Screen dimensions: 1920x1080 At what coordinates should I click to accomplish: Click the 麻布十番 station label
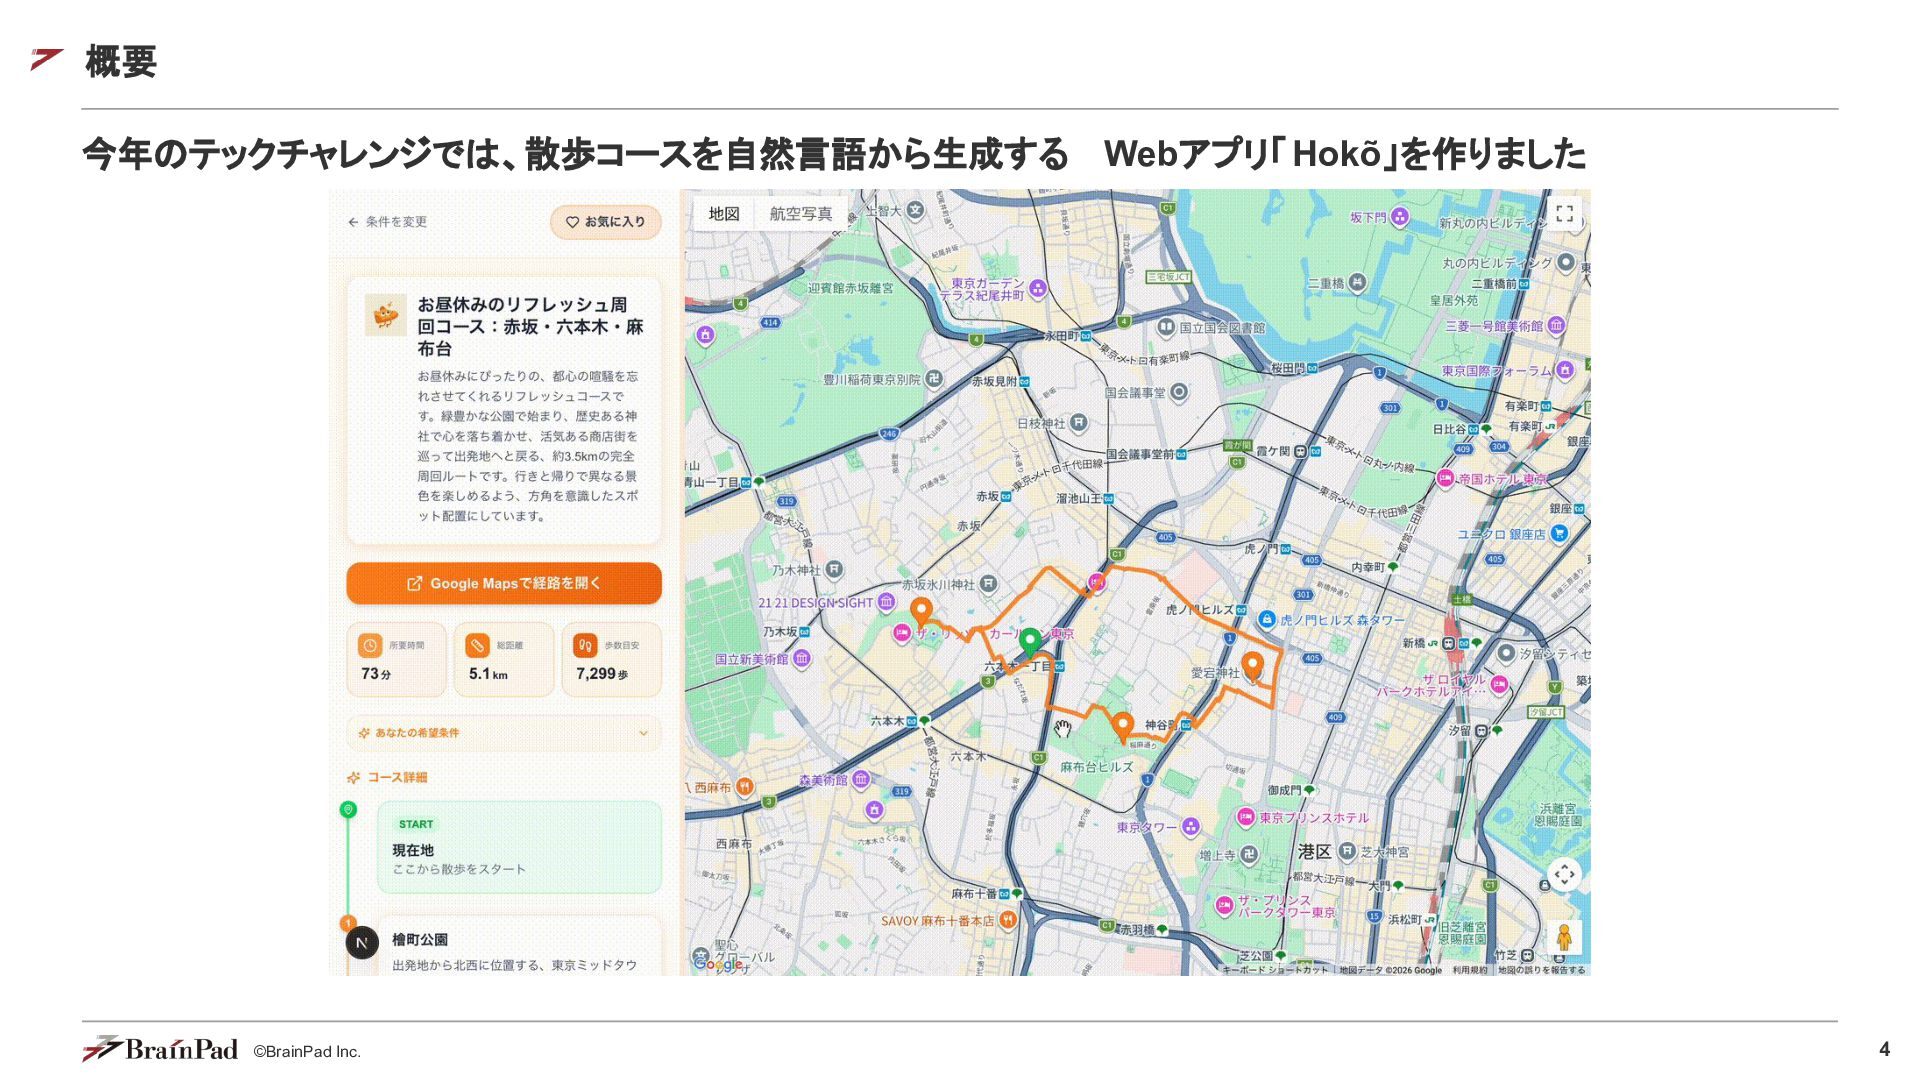974,893
